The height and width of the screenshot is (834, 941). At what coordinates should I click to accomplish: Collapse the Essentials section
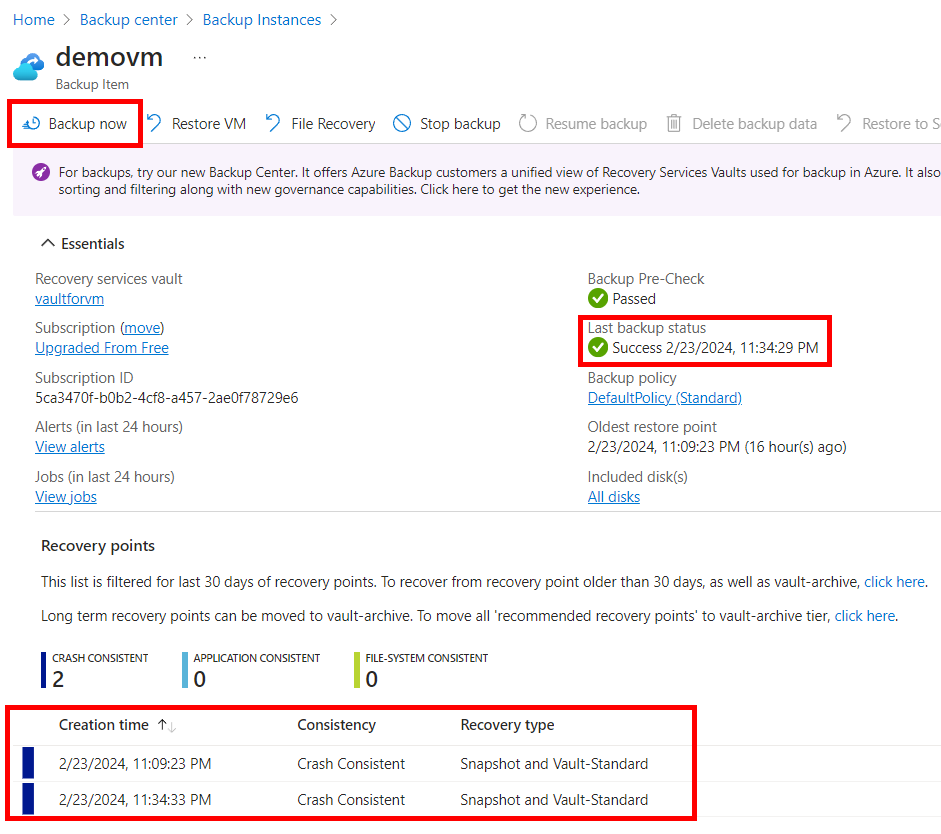click(x=47, y=244)
